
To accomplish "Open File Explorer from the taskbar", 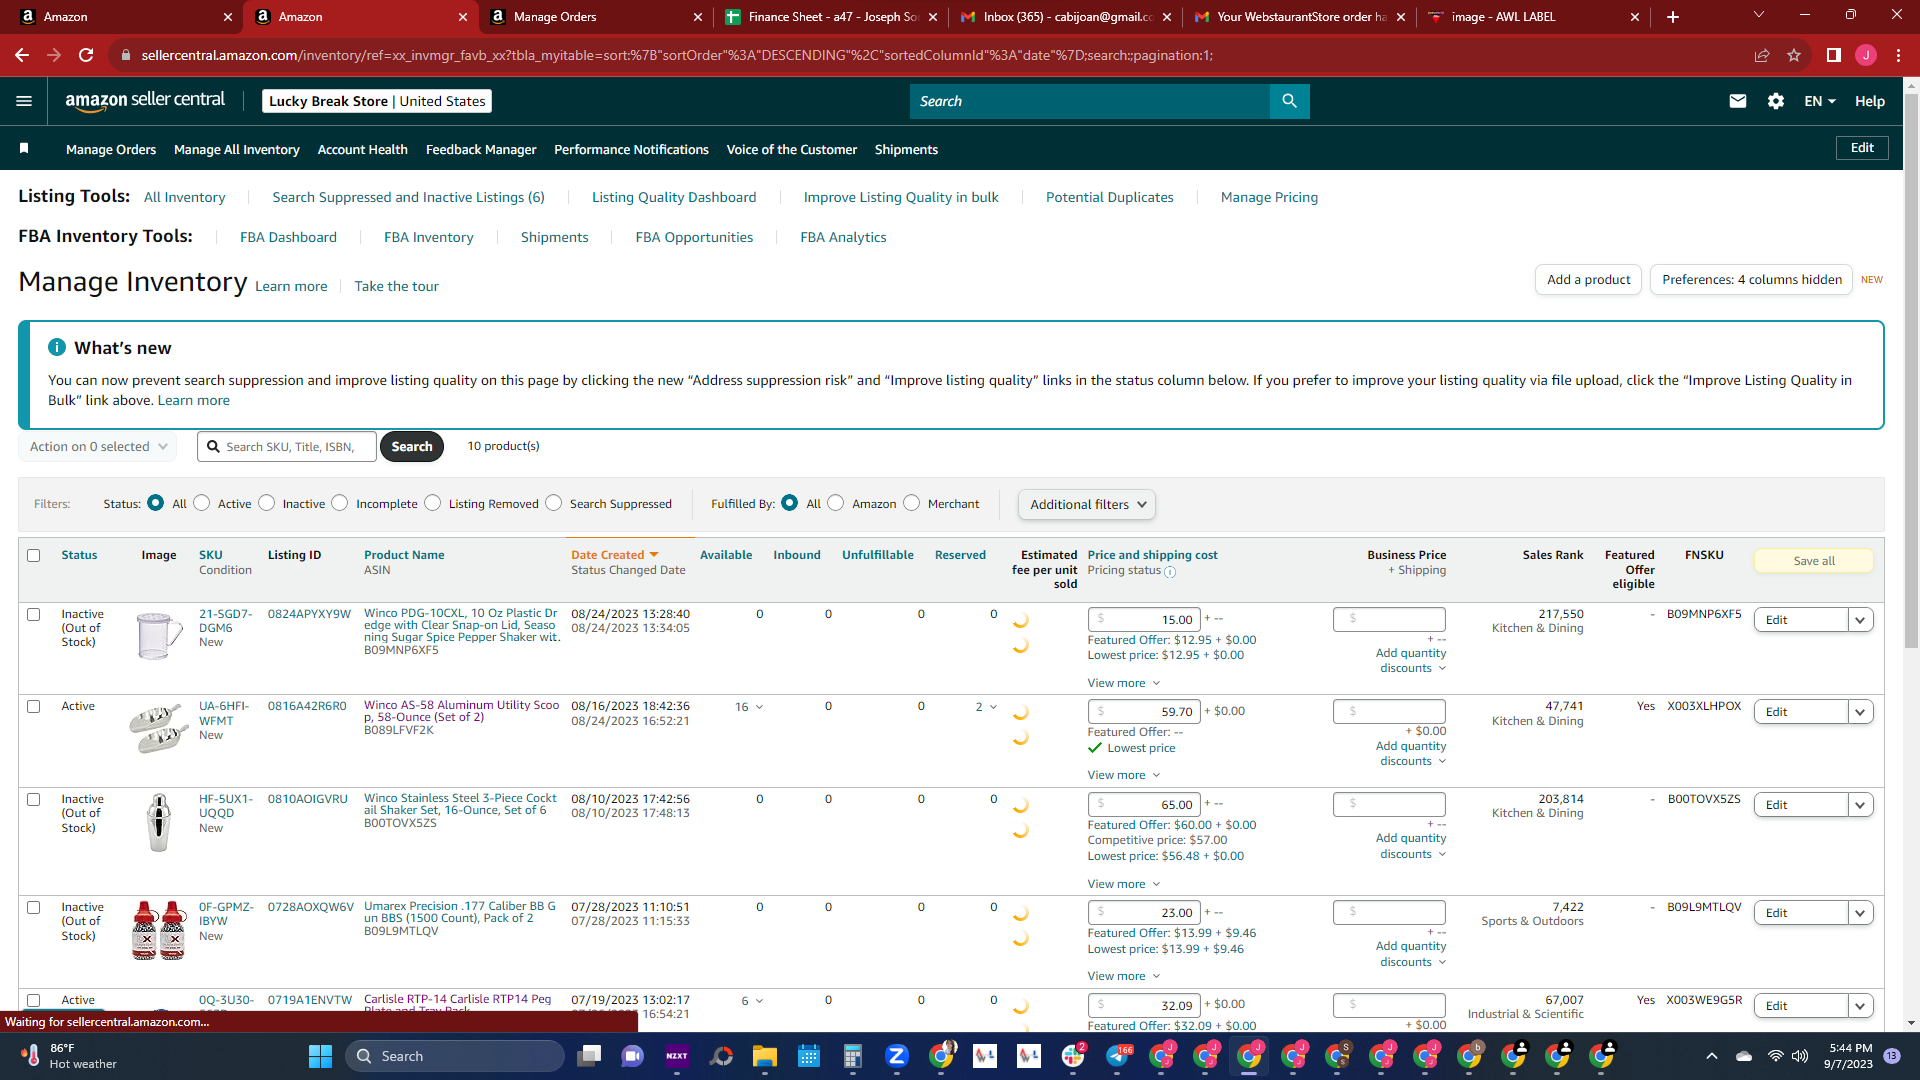I will point(765,1056).
